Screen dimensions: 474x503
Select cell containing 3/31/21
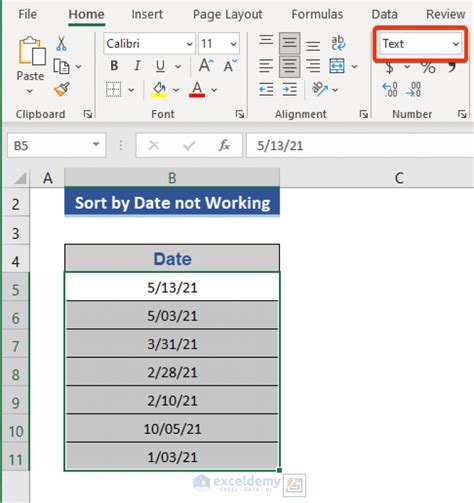click(172, 344)
